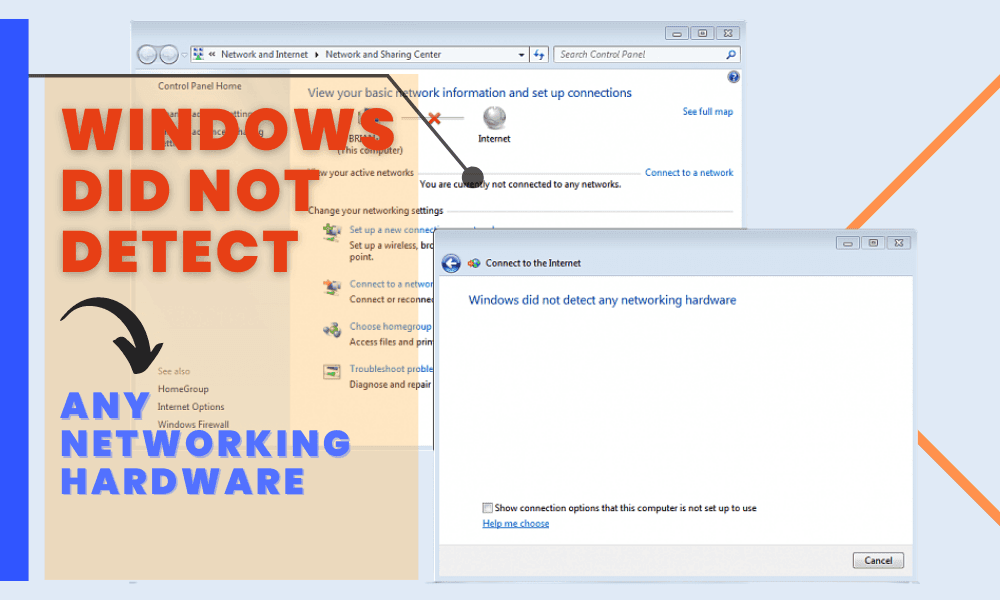The image size is (1000, 600).
Task: Click 'Network and Sharing Center' breadcrumb
Action: (383, 55)
